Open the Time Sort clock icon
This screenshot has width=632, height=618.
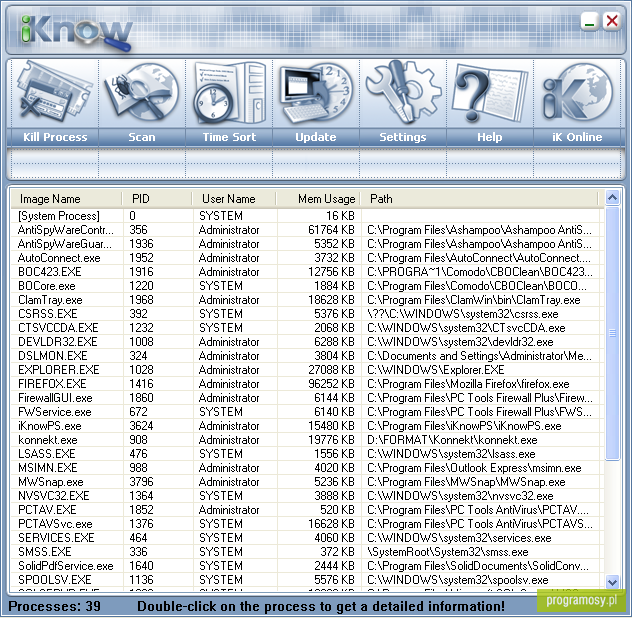click(x=229, y=93)
